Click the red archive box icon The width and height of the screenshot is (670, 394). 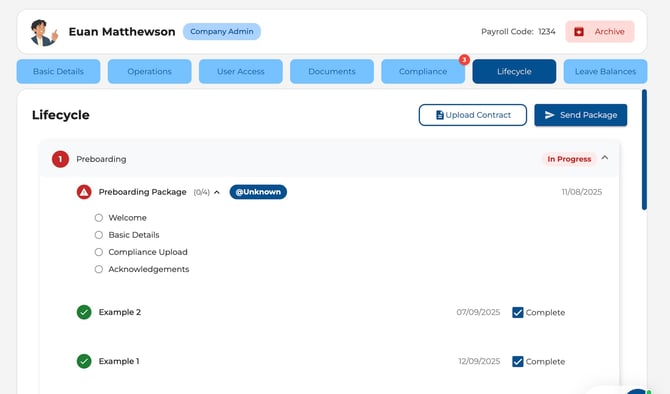[x=579, y=32]
